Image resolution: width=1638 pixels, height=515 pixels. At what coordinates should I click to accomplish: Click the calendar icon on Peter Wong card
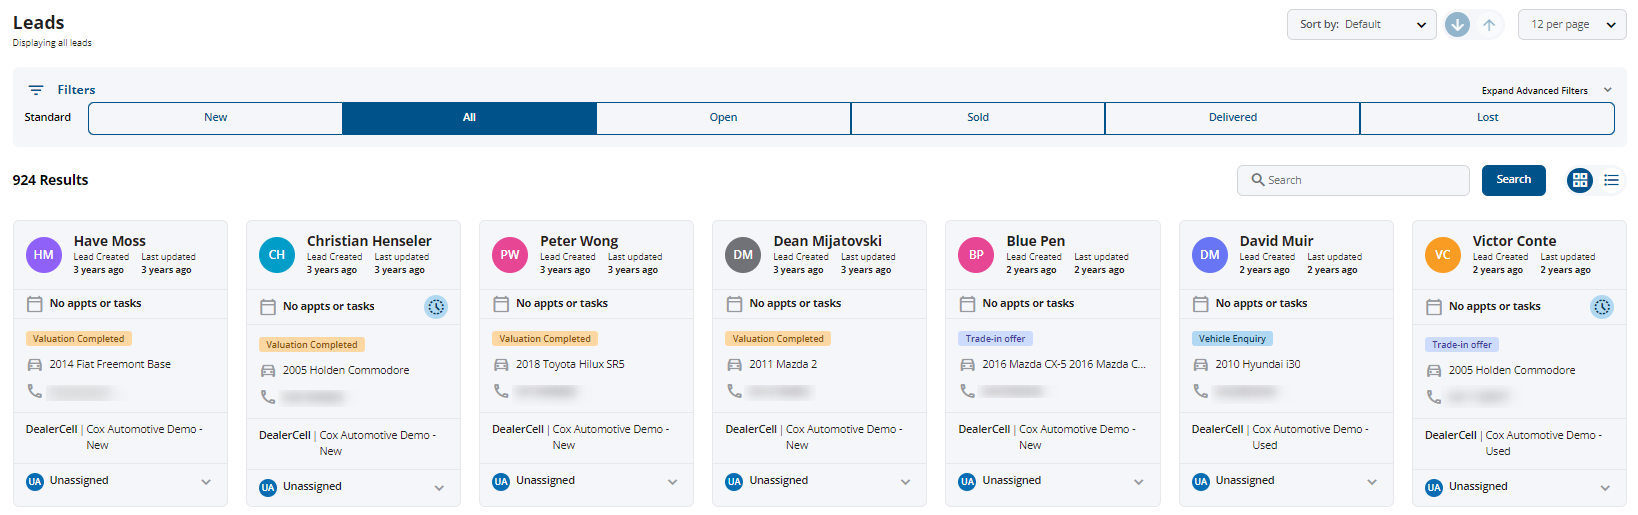501,304
